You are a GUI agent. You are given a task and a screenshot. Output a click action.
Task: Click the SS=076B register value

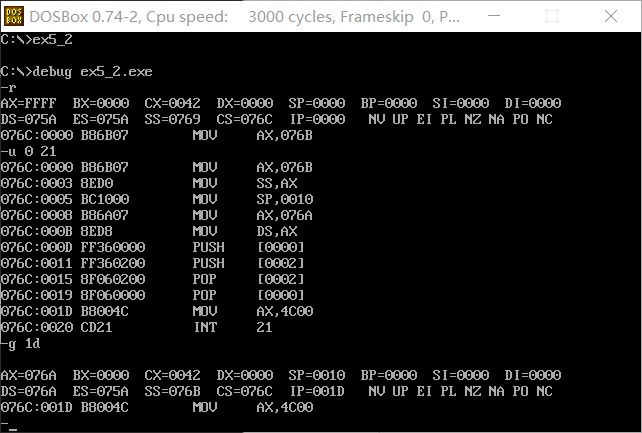(172, 391)
